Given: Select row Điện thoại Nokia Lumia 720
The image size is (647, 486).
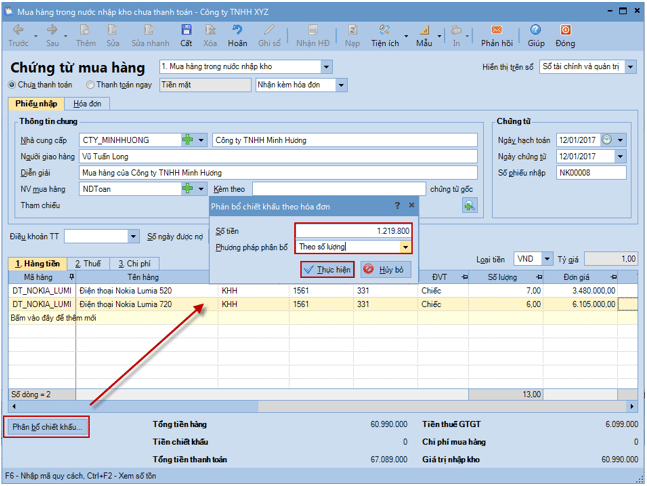Looking at the screenshot, I should coord(323,304).
